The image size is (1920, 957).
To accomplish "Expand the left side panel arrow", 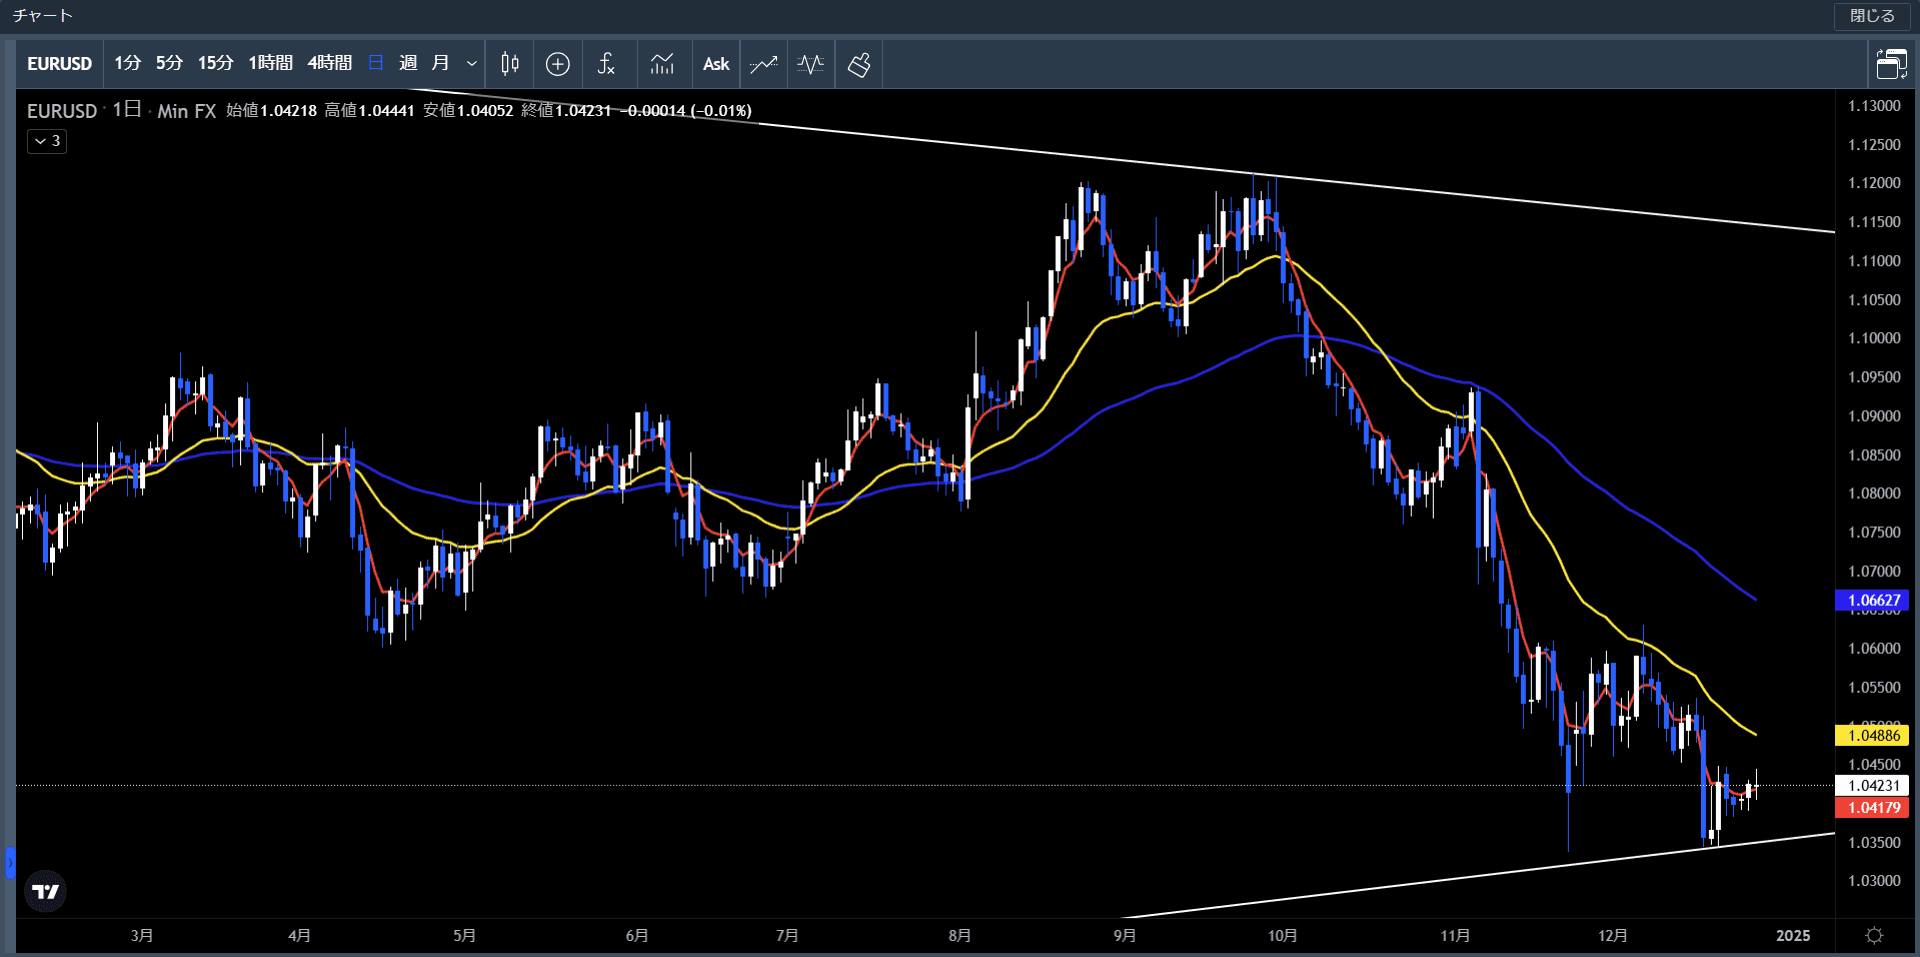I will [x=10, y=862].
